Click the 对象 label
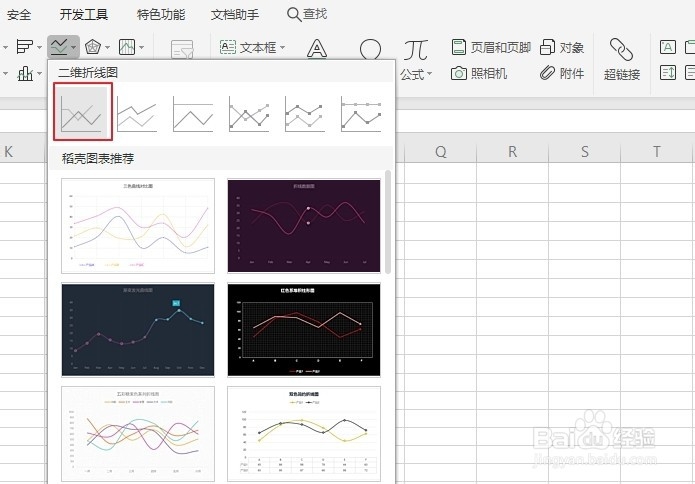Image resolution: width=695 pixels, height=484 pixels. pyautogui.click(x=572, y=47)
